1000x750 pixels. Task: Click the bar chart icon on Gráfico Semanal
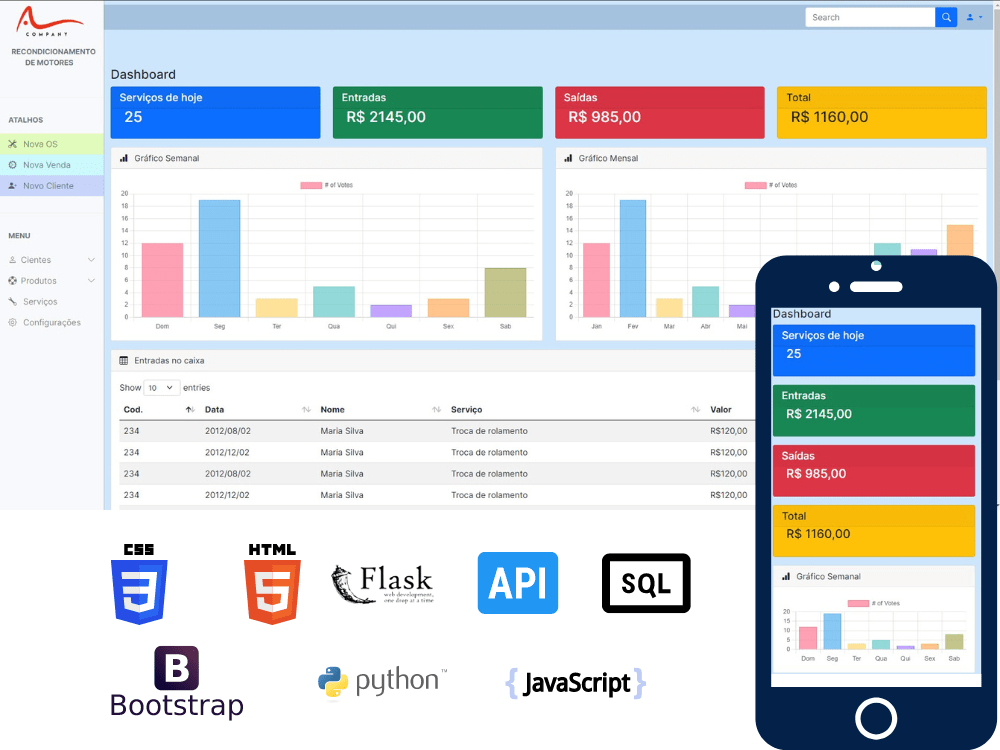[123, 157]
